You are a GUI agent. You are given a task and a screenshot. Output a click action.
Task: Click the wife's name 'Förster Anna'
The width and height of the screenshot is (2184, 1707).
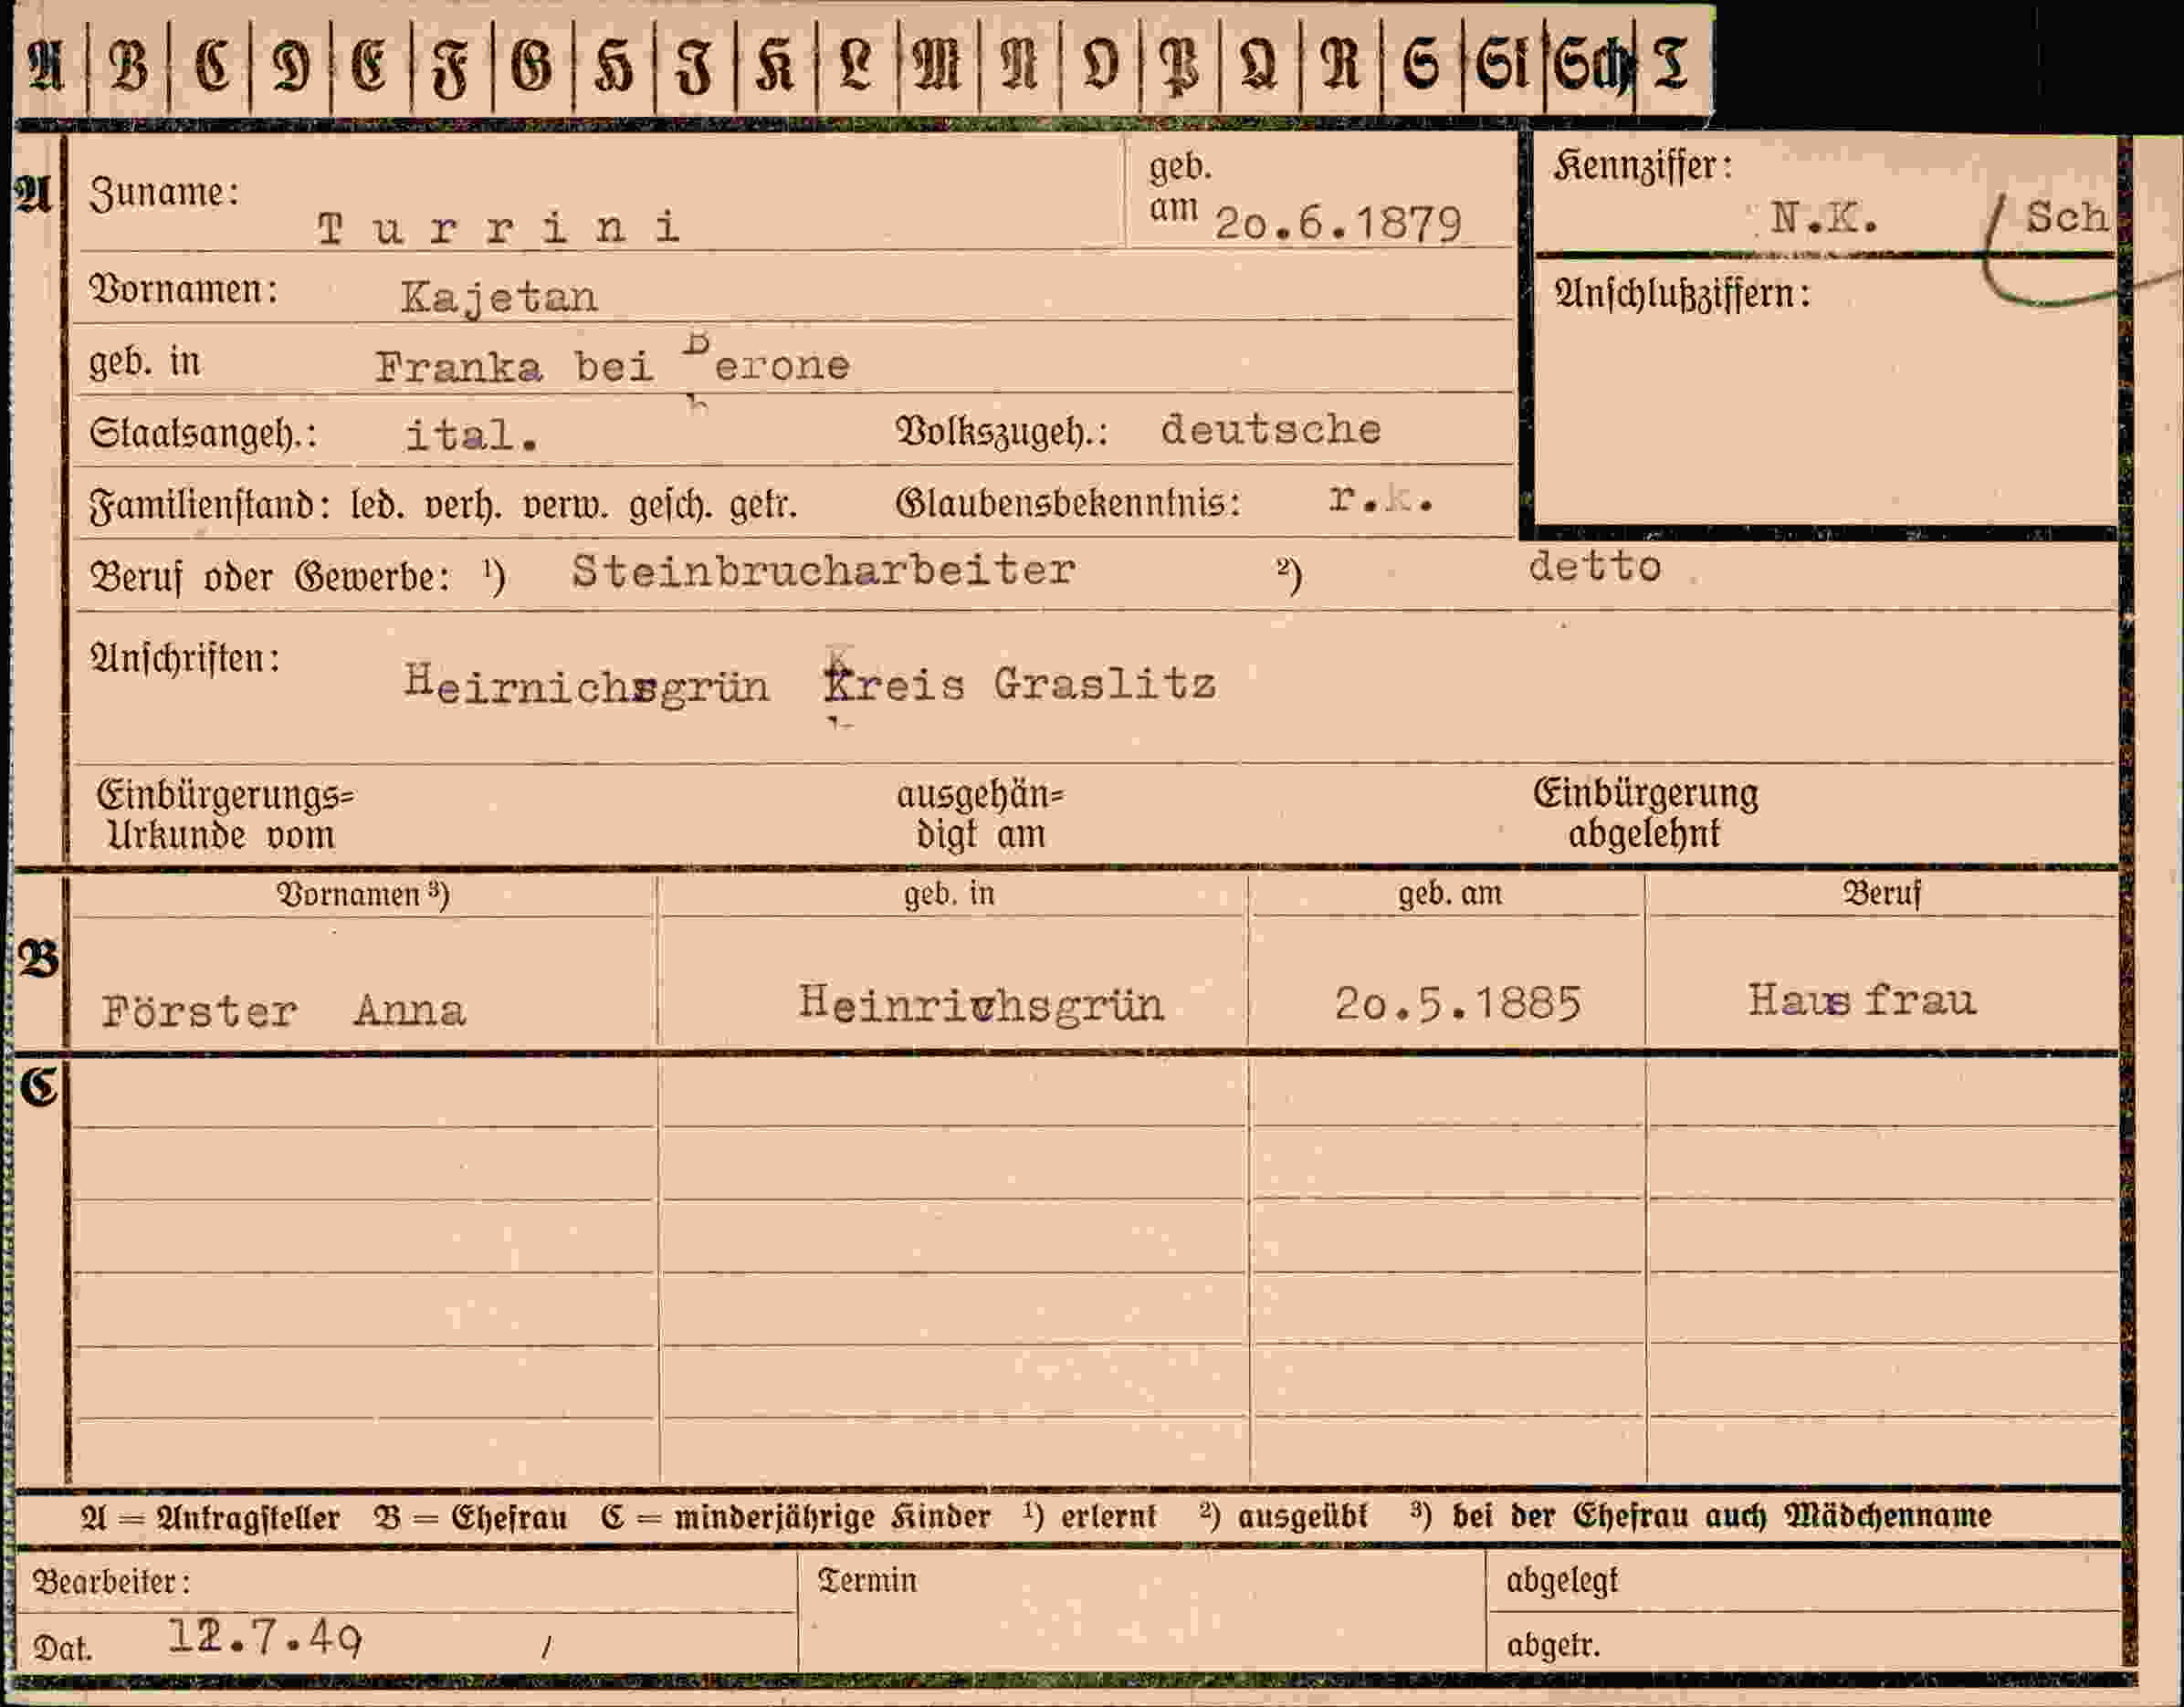(x=284, y=1011)
